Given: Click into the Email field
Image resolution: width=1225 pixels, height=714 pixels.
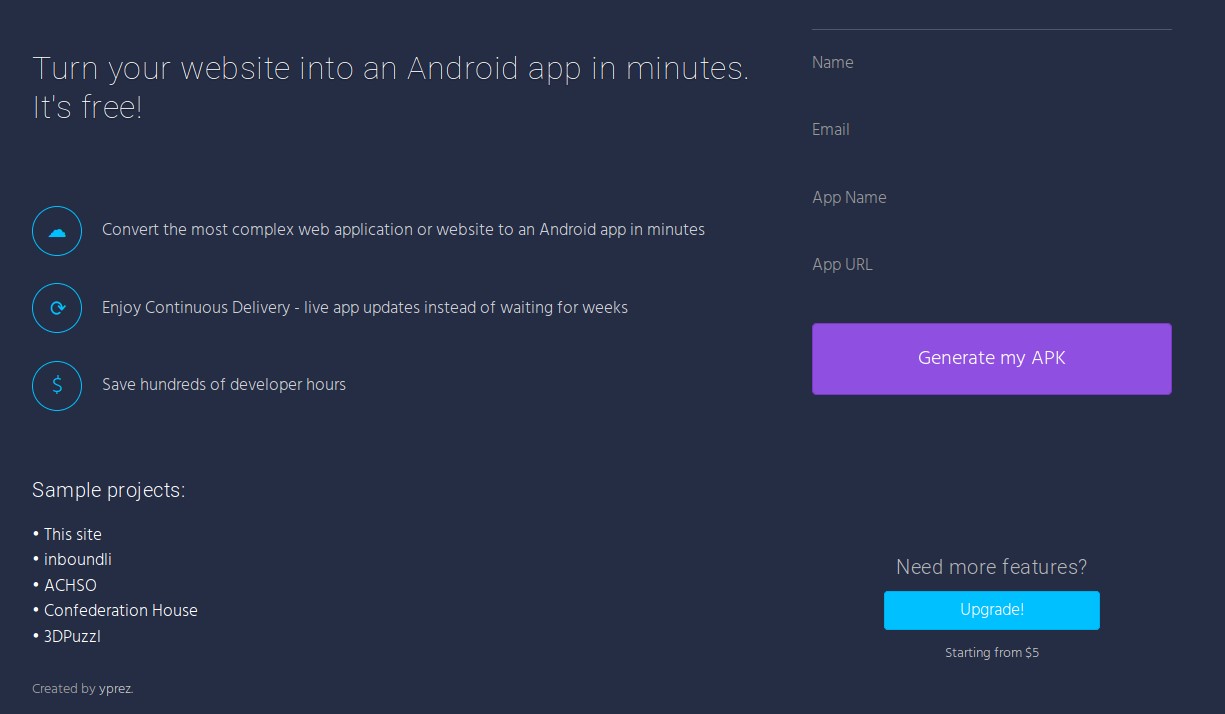Looking at the screenshot, I should coord(990,130).
